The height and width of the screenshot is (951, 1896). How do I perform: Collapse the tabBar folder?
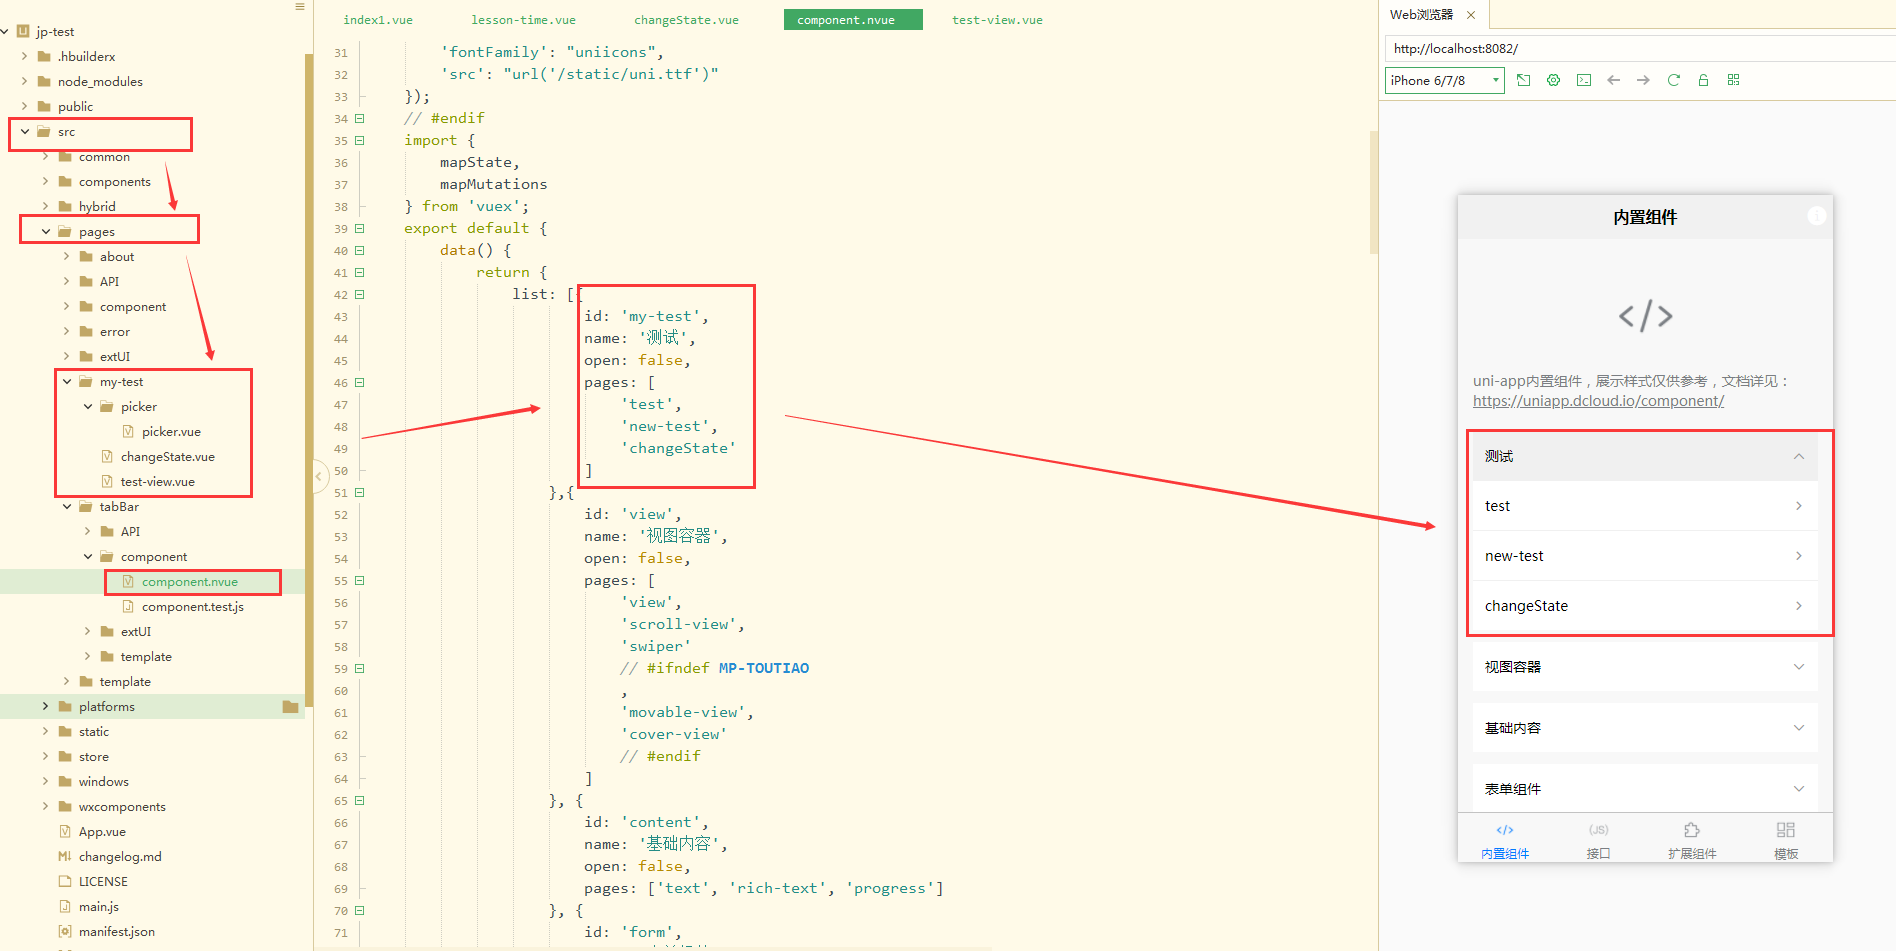pyautogui.click(x=67, y=507)
